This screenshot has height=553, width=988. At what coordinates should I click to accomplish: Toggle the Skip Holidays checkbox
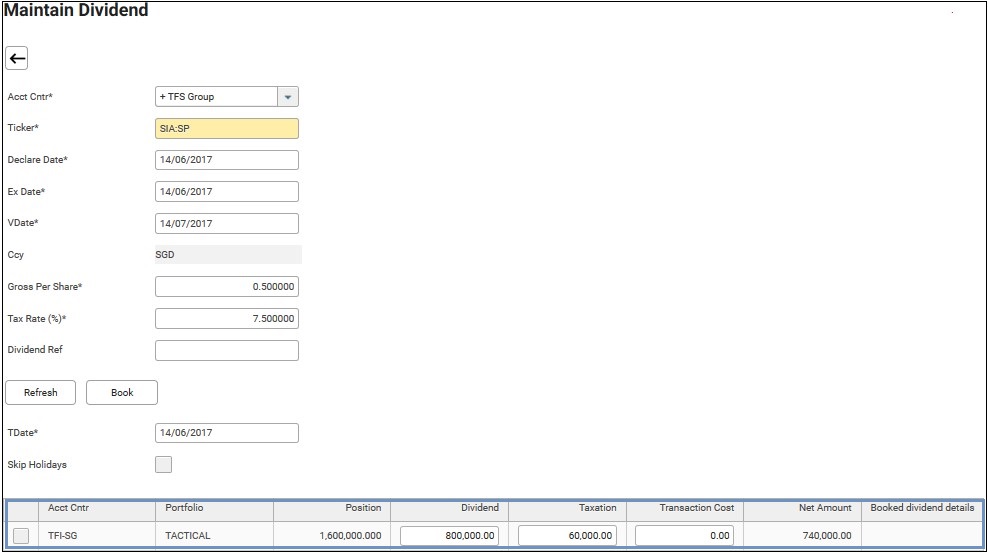point(164,464)
